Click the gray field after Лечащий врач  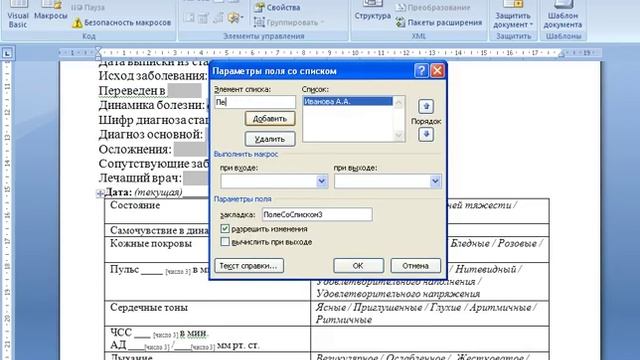[x=196, y=178]
